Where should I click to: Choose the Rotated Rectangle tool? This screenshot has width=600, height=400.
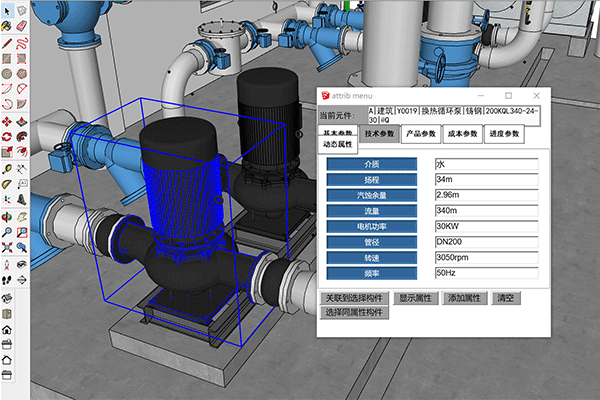(22, 58)
